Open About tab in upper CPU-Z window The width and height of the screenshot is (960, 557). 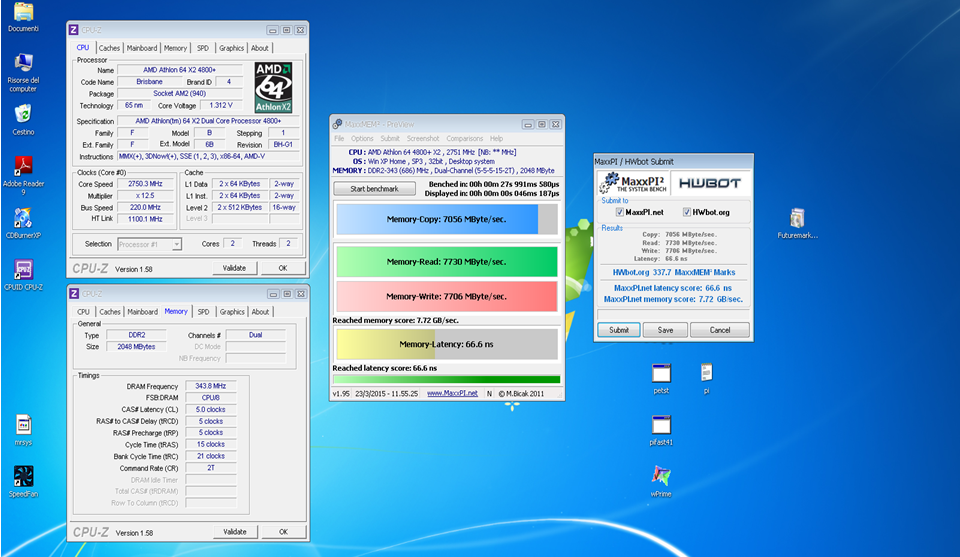(x=260, y=48)
